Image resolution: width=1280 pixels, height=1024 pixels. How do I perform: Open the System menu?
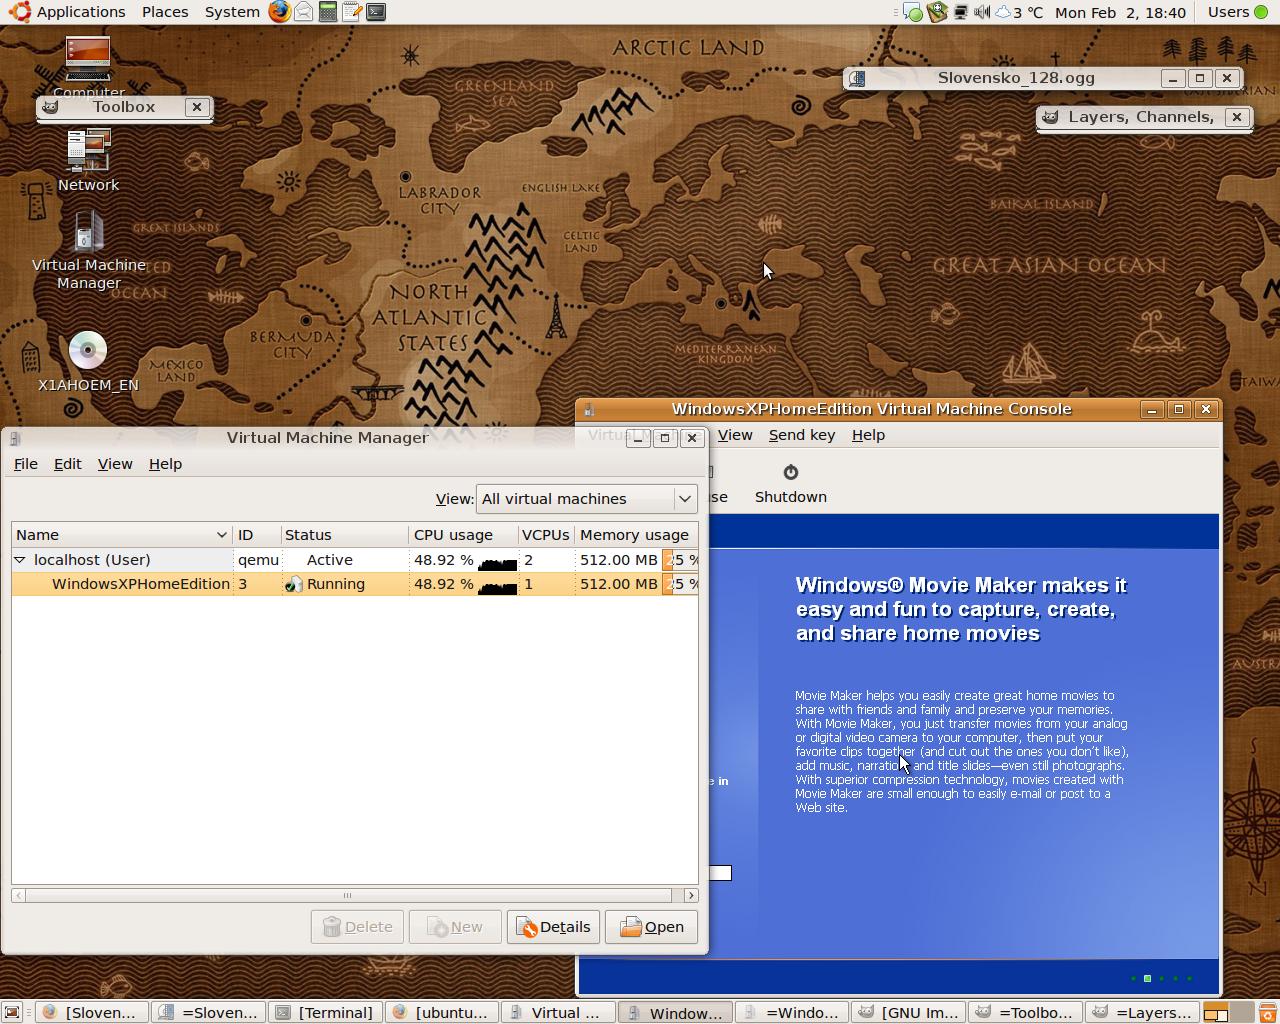(x=232, y=12)
